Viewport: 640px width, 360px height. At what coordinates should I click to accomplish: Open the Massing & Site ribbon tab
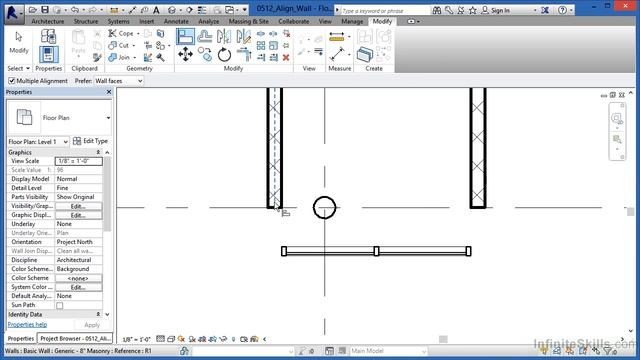pyautogui.click(x=249, y=21)
